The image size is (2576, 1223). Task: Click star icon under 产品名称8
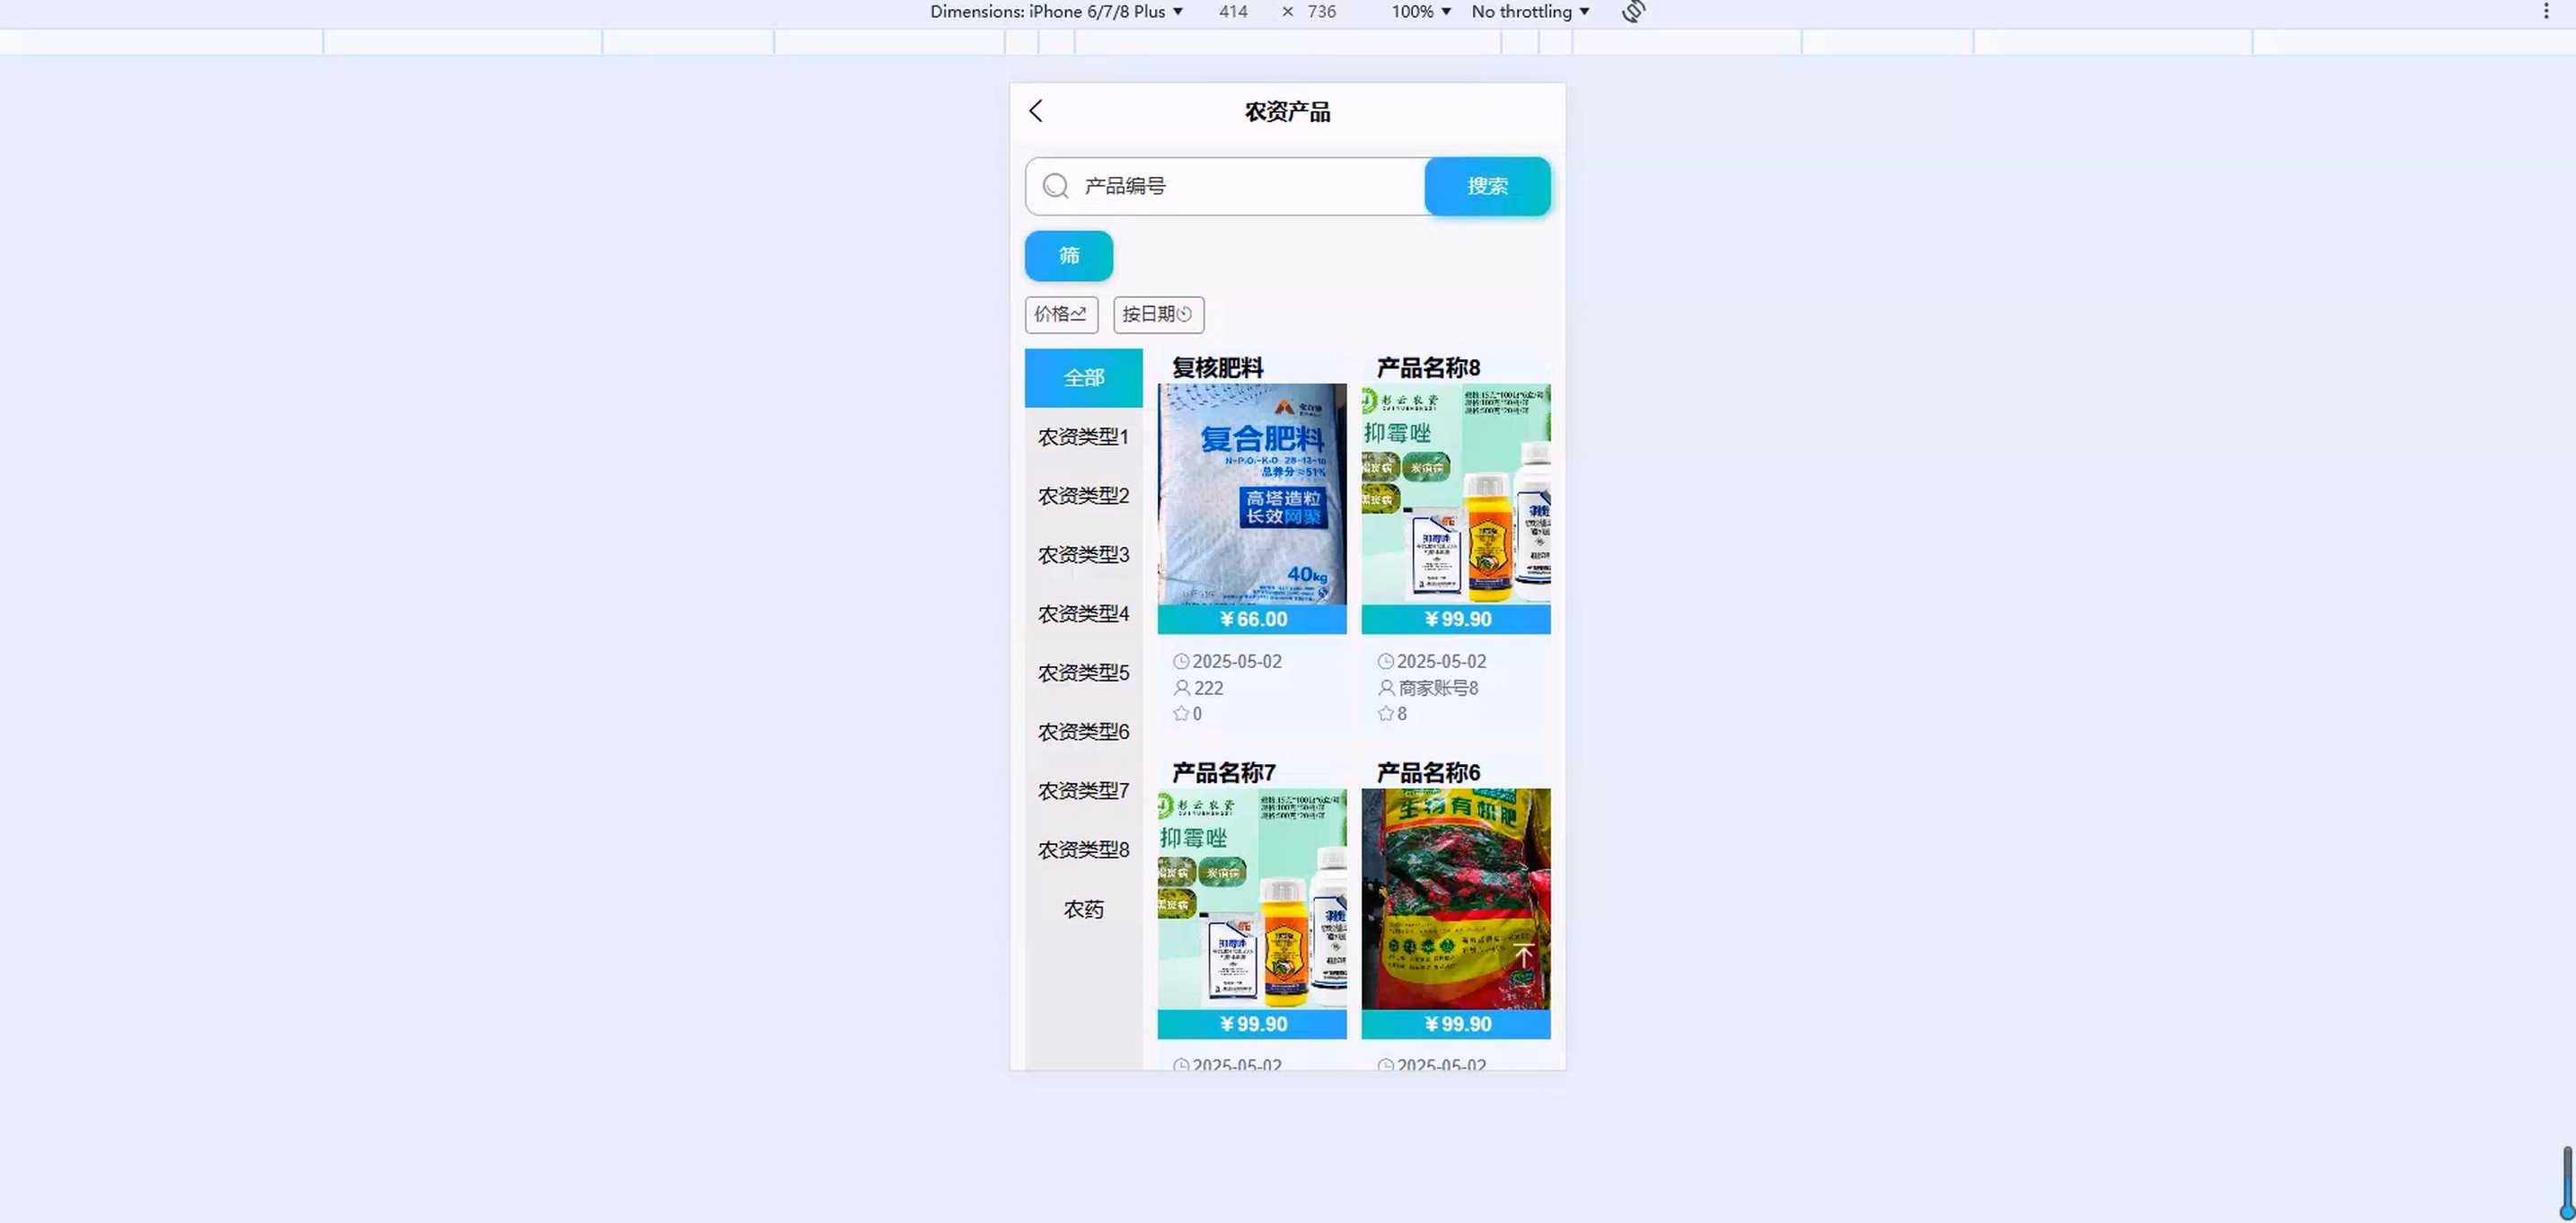click(1385, 714)
